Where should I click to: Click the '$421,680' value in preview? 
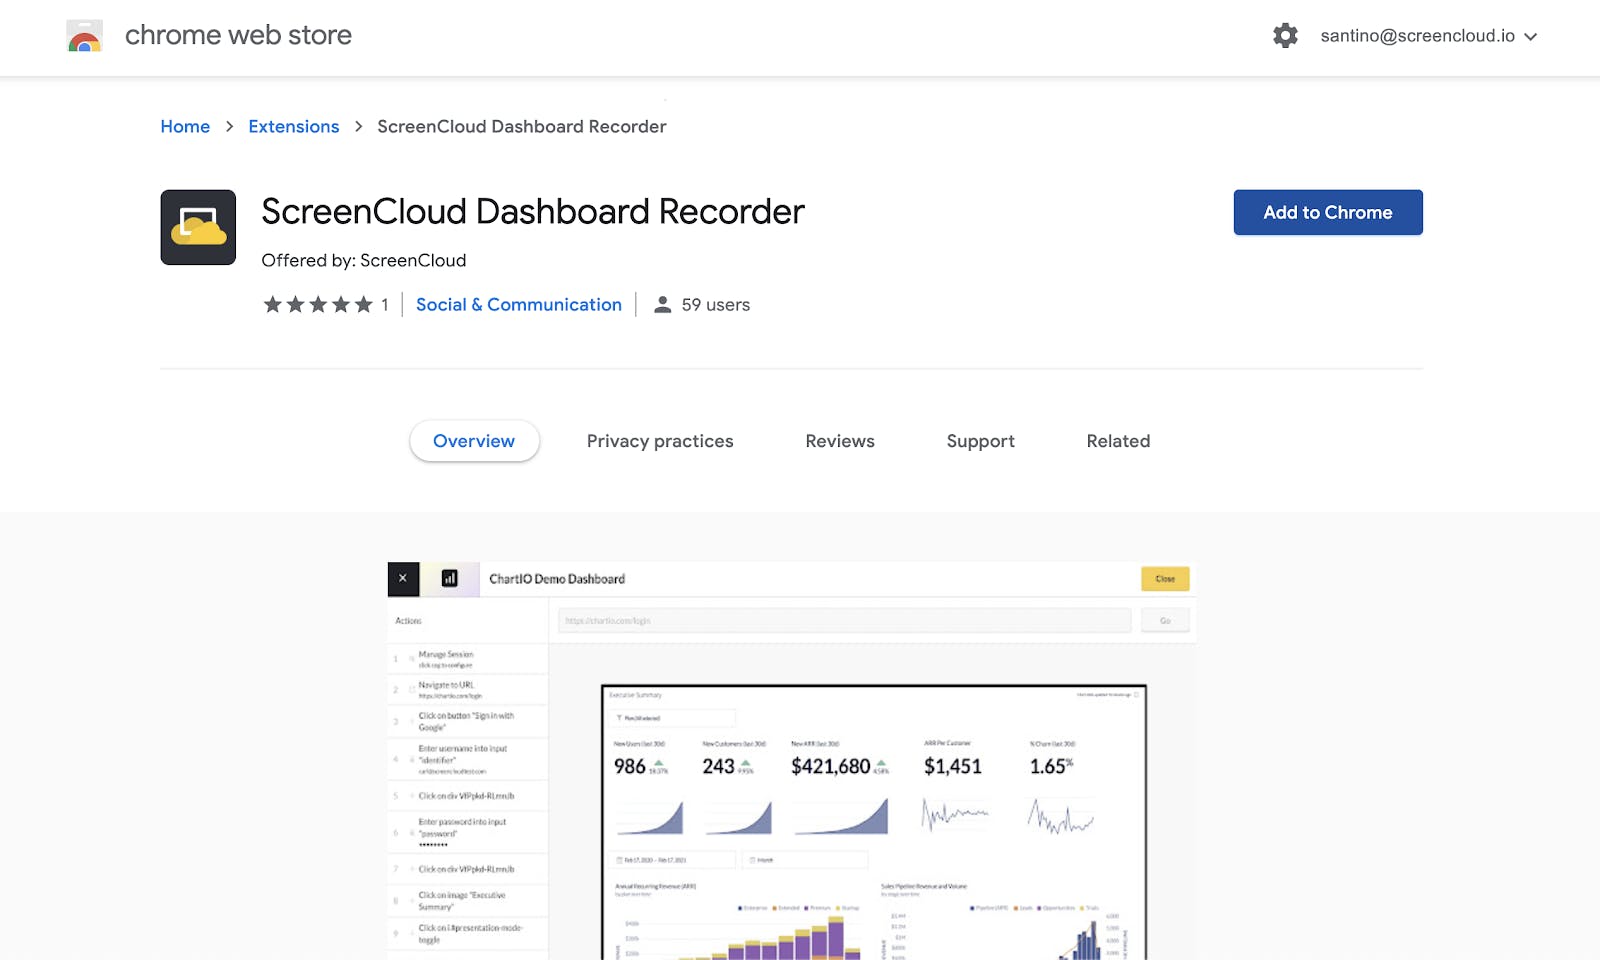(x=831, y=767)
